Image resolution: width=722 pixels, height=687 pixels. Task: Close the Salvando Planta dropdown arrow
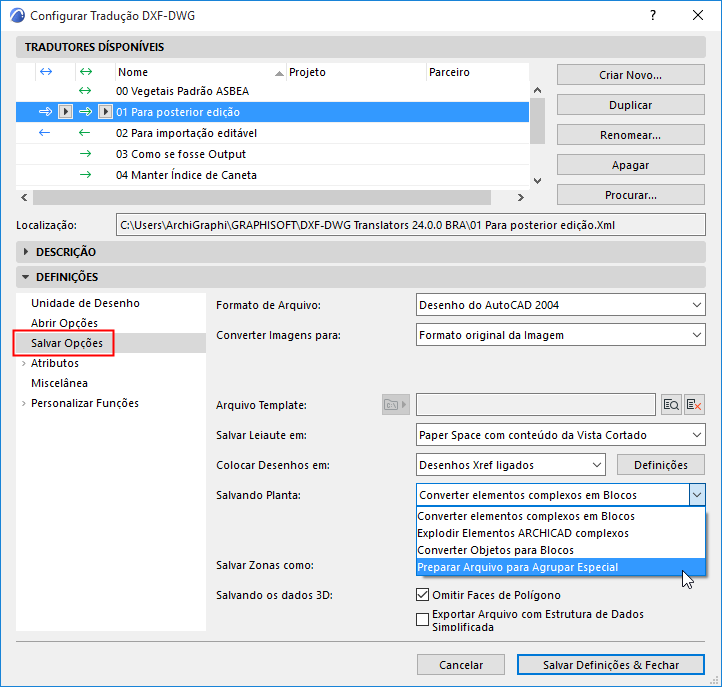coord(697,495)
